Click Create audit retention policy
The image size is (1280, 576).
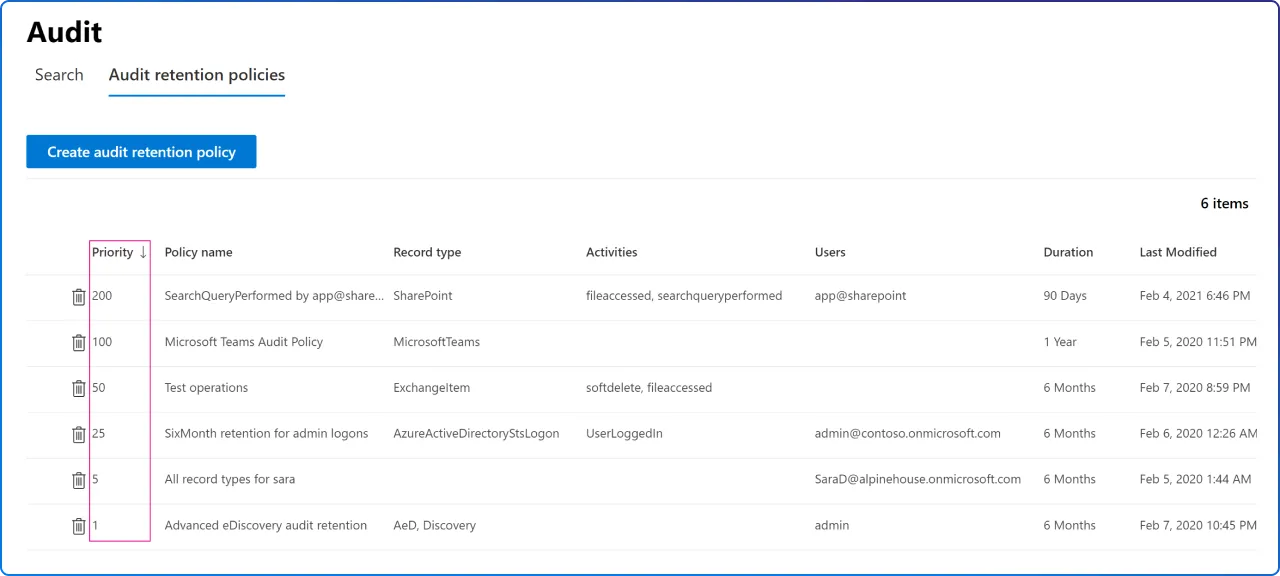coord(141,151)
